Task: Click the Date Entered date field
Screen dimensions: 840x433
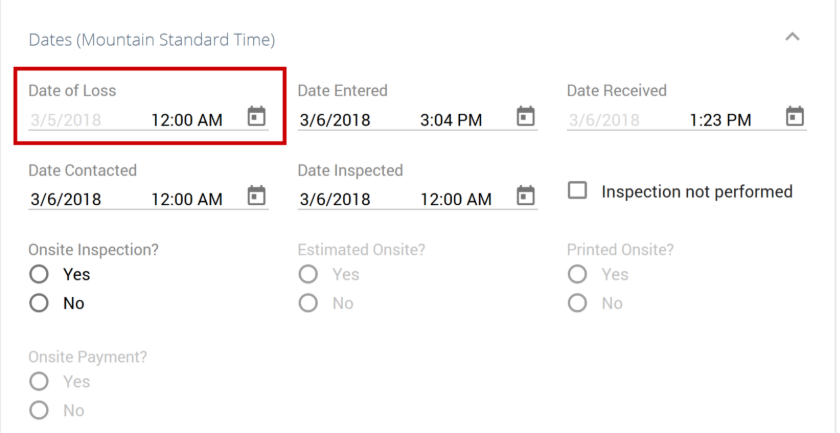Action: point(335,120)
